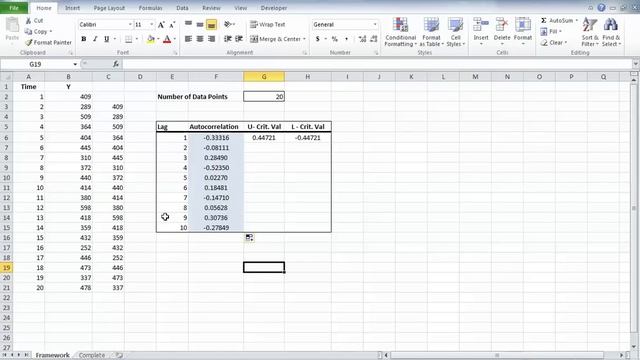Apply percent style
640x360 pixels.
click(335, 39)
